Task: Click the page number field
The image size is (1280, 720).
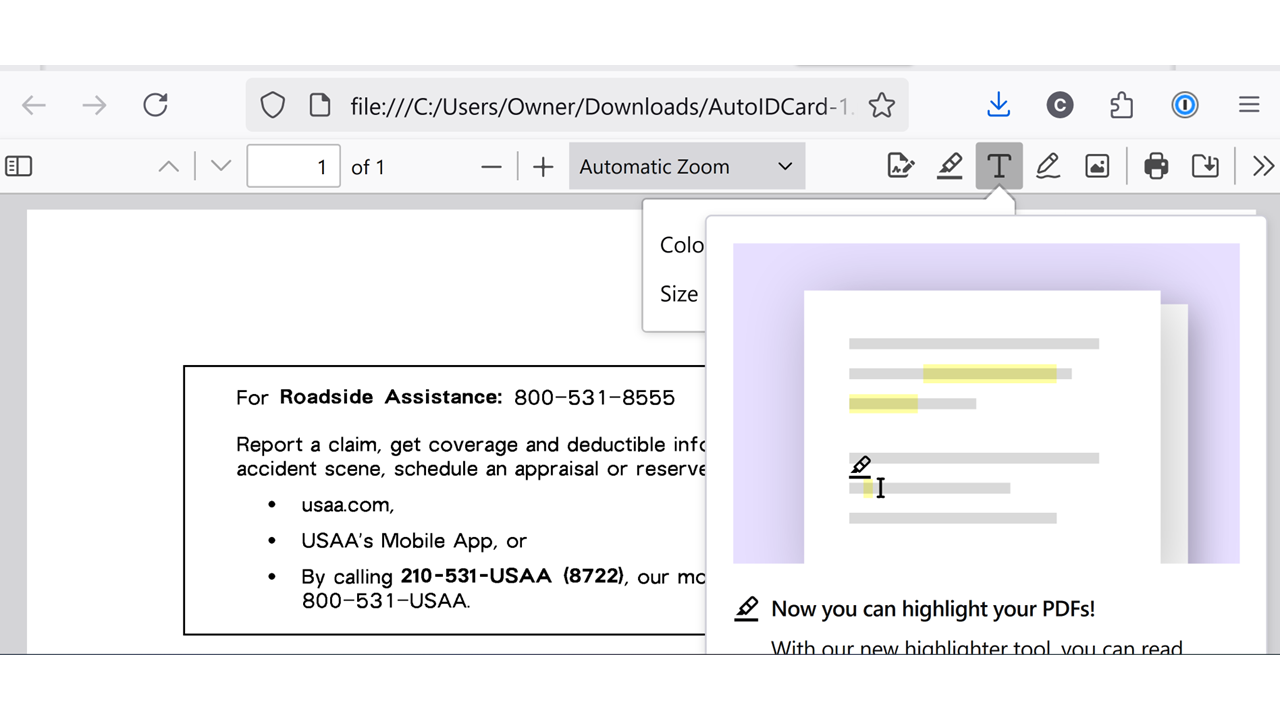Action: 293,167
